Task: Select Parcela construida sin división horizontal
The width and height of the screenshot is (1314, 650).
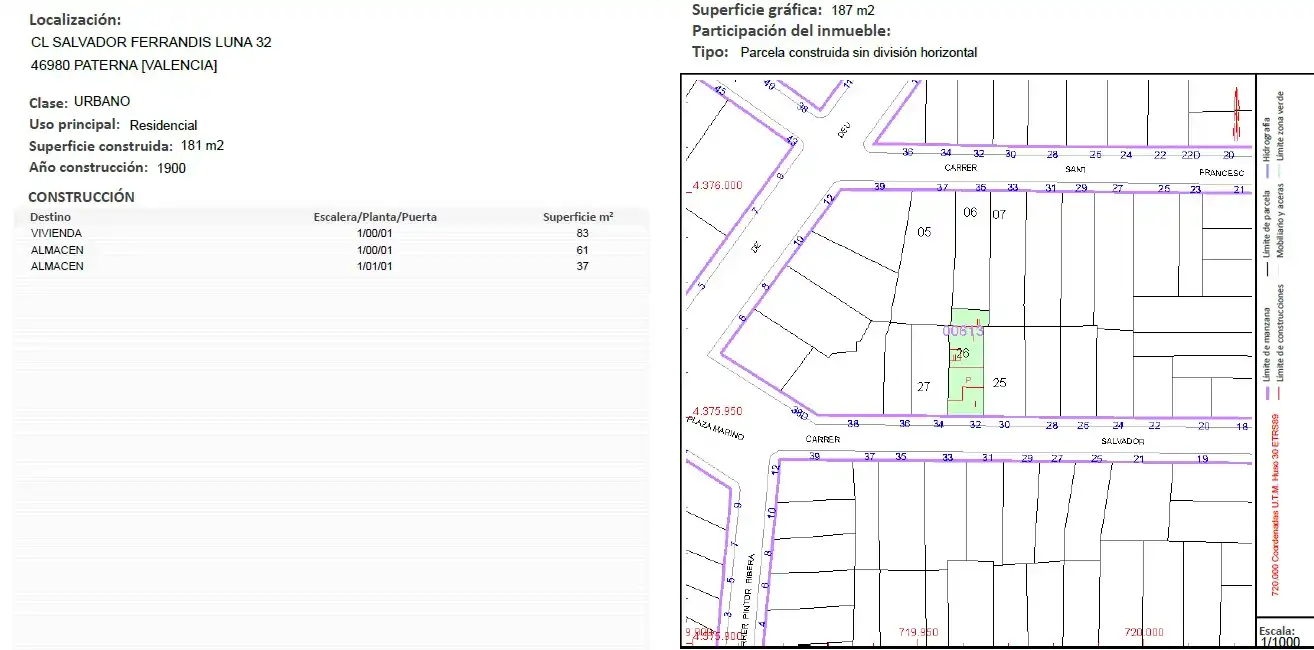Action: [x=859, y=52]
